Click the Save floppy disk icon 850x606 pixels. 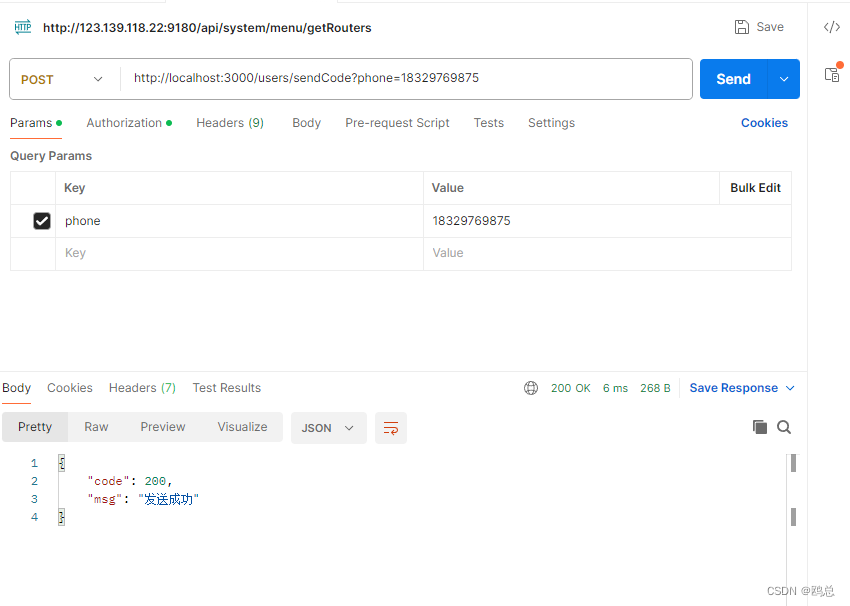(742, 27)
